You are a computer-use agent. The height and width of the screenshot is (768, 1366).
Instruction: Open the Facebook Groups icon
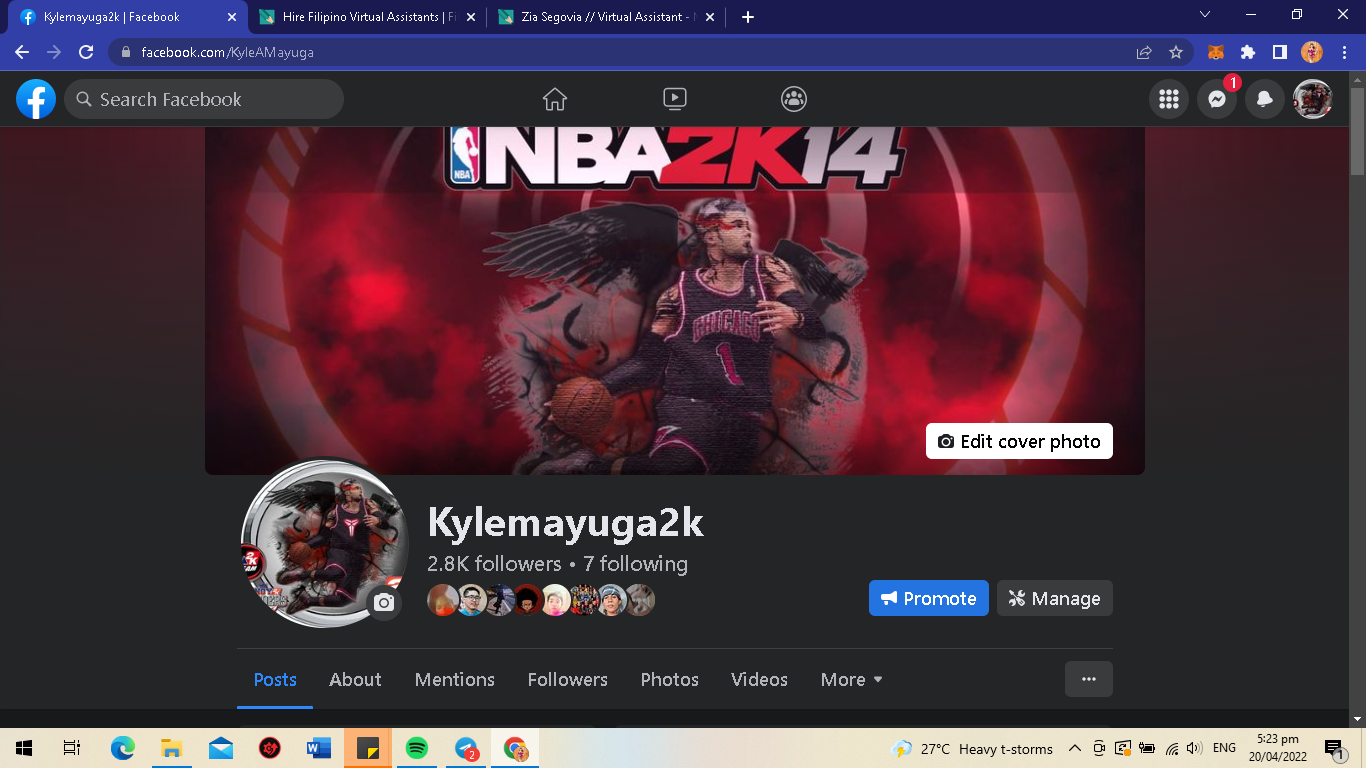tap(794, 99)
